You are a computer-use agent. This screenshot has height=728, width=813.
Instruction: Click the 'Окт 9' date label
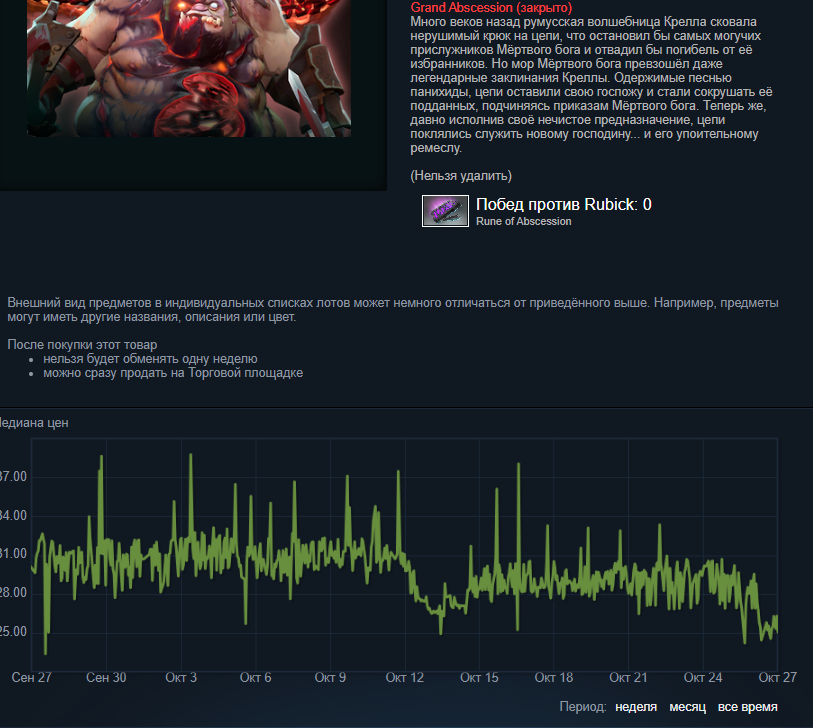[x=330, y=678]
